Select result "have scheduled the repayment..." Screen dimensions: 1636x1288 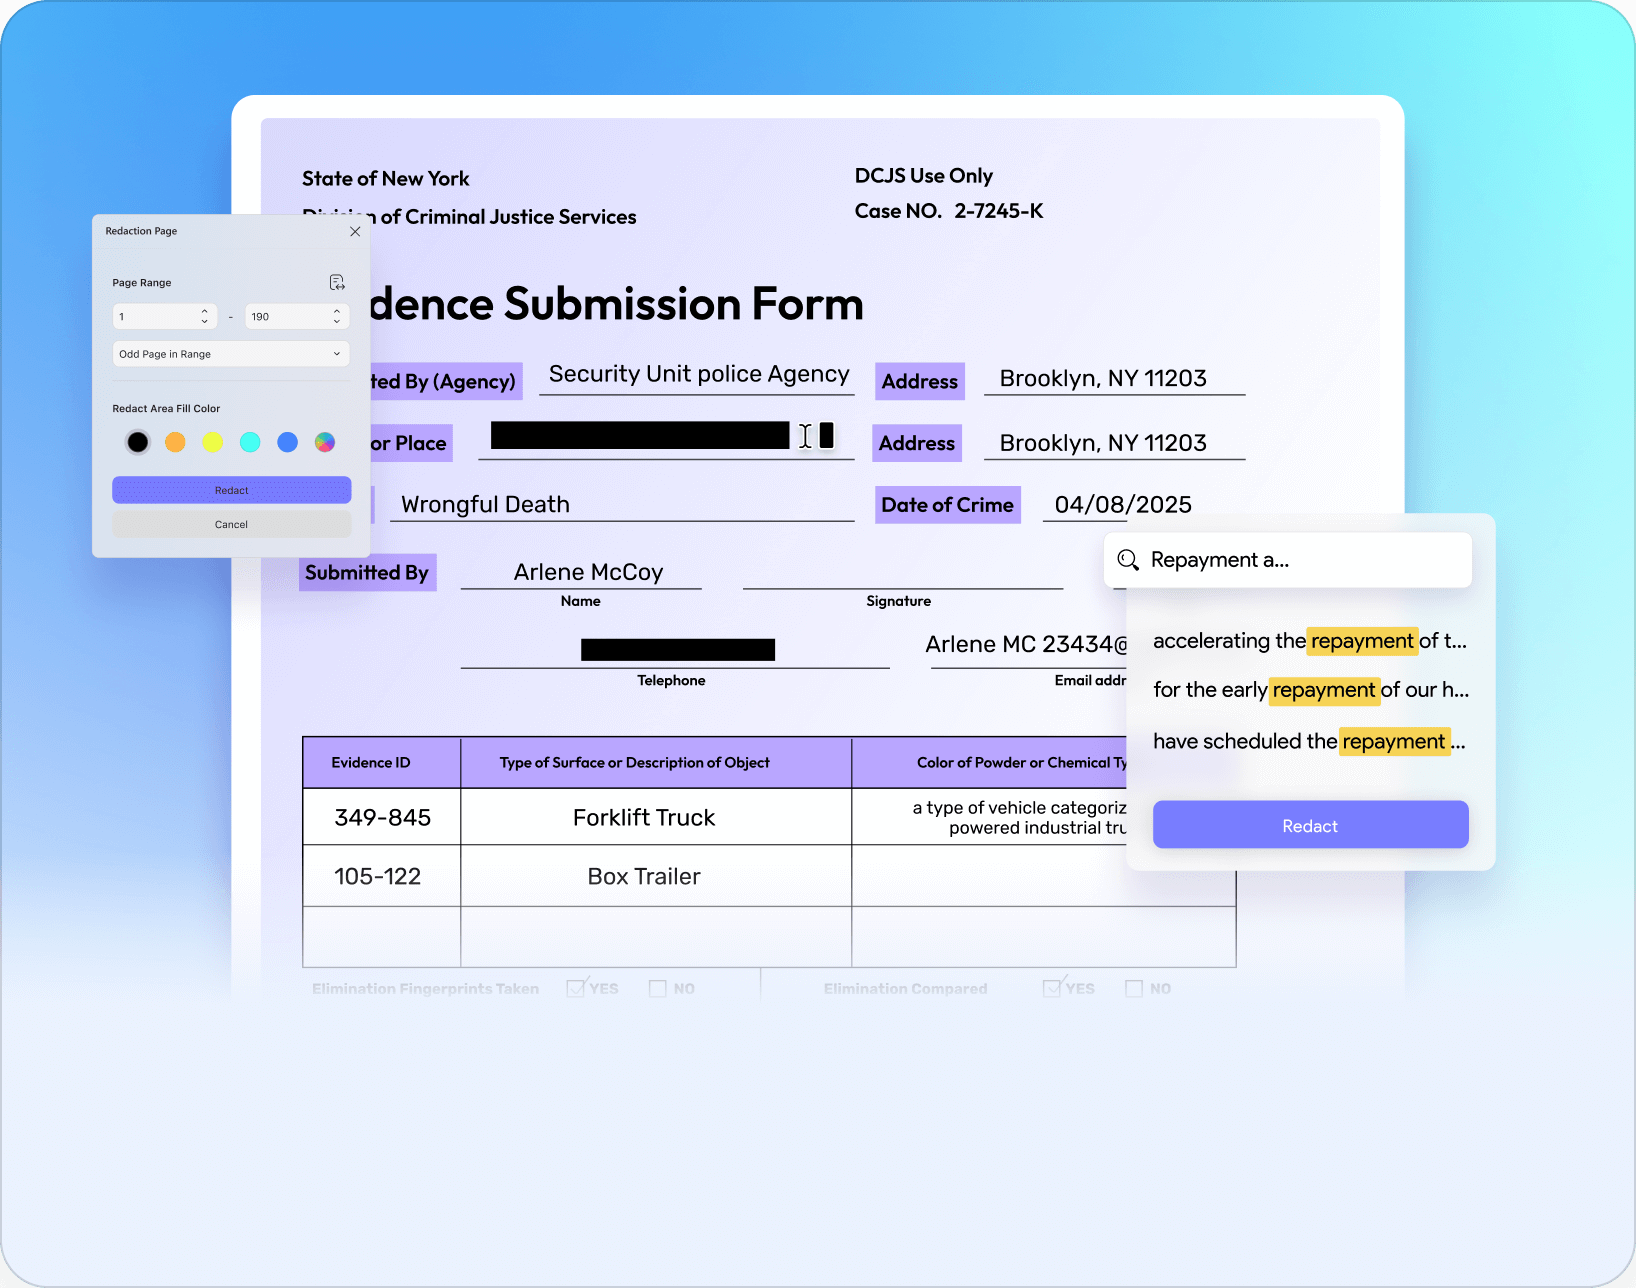1309,741
